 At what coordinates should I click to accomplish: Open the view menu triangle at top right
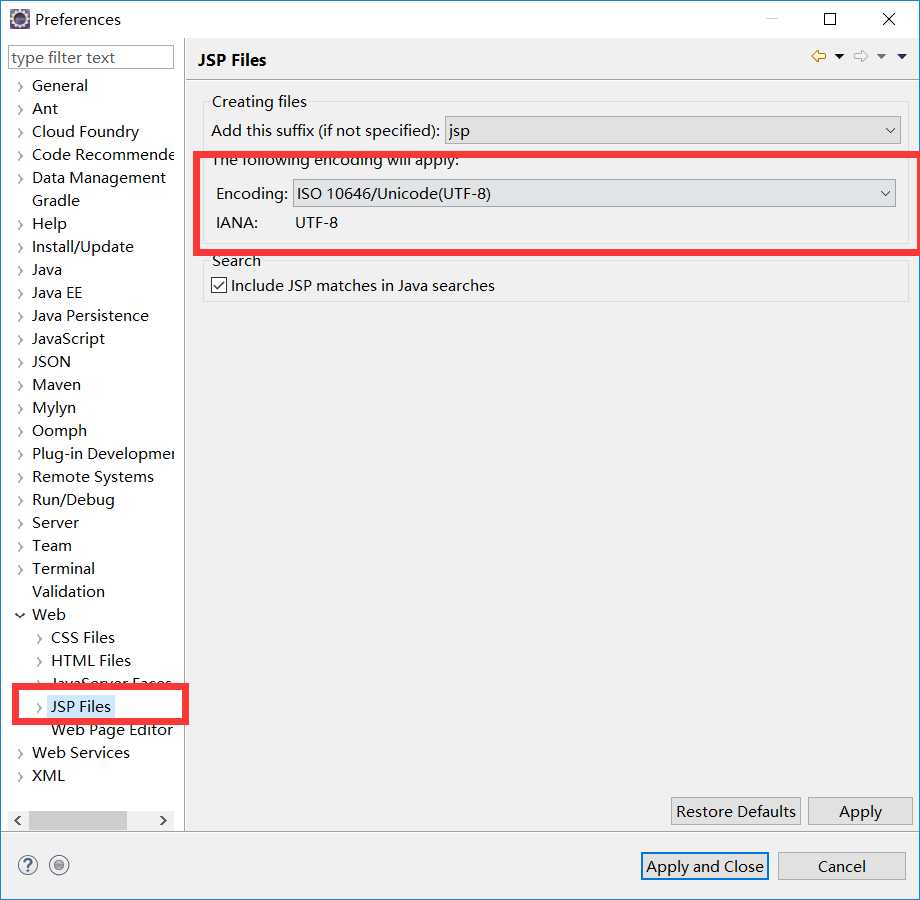tap(902, 56)
